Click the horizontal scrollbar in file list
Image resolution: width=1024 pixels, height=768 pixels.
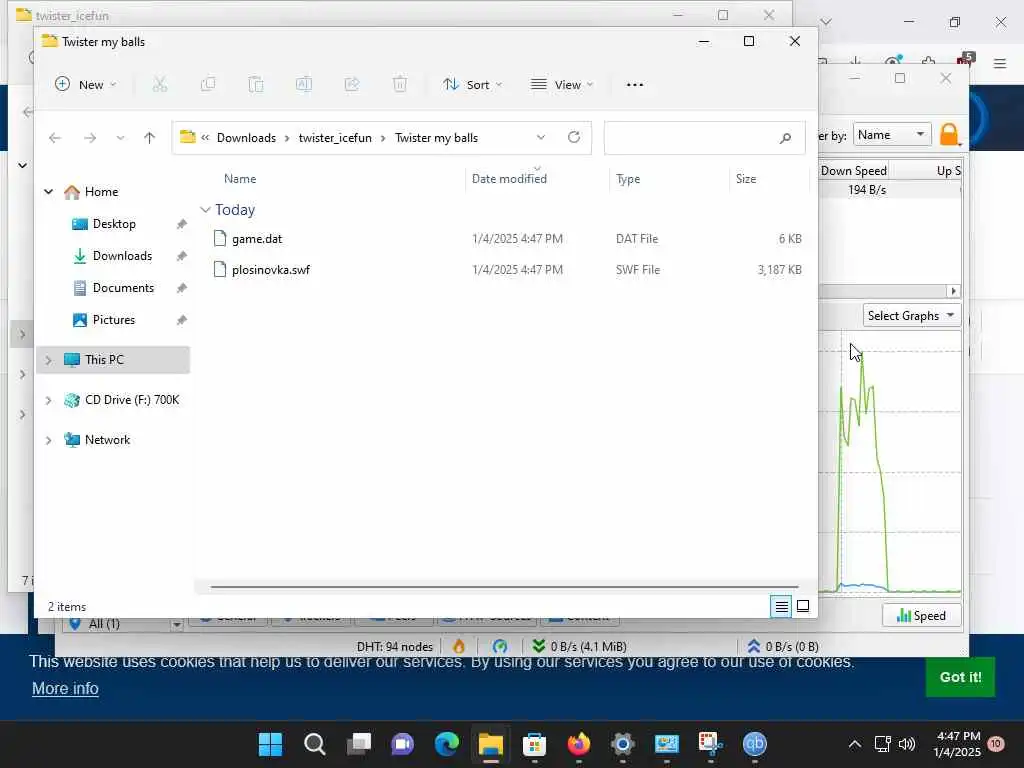[504, 586]
